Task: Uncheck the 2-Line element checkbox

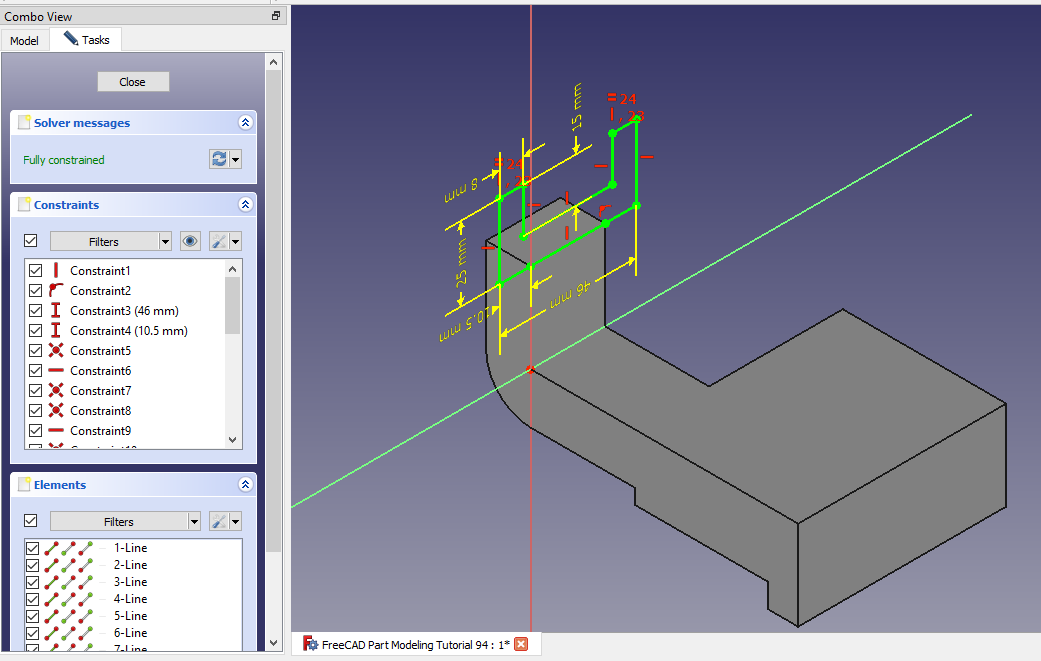Action: tap(32, 565)
